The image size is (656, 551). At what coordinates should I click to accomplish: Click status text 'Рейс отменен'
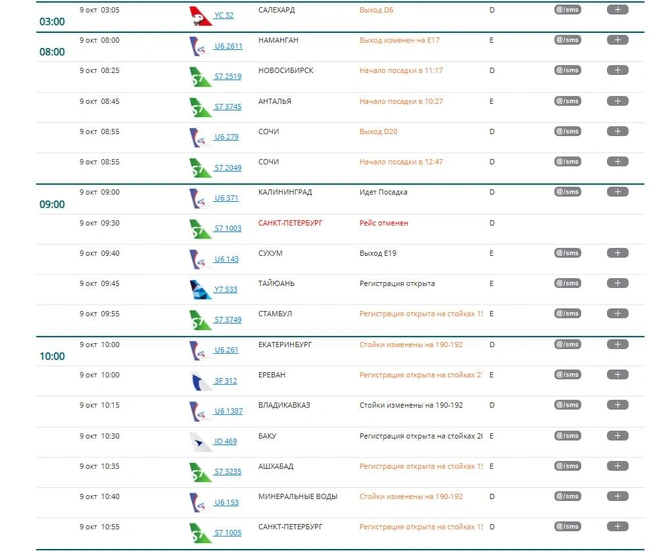[x=384, y=223]
